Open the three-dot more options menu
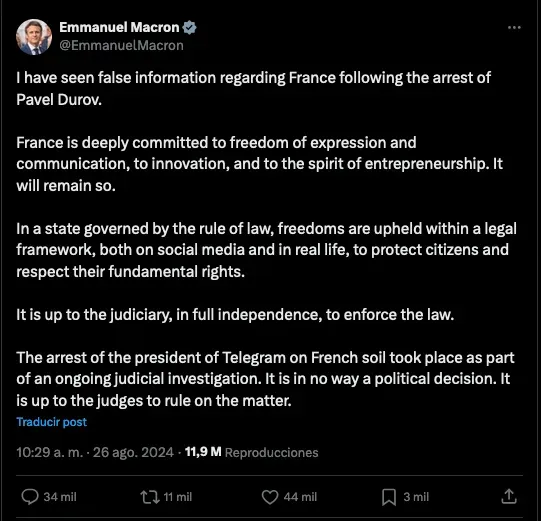This screenshot has height=521, width=541. 514,28
